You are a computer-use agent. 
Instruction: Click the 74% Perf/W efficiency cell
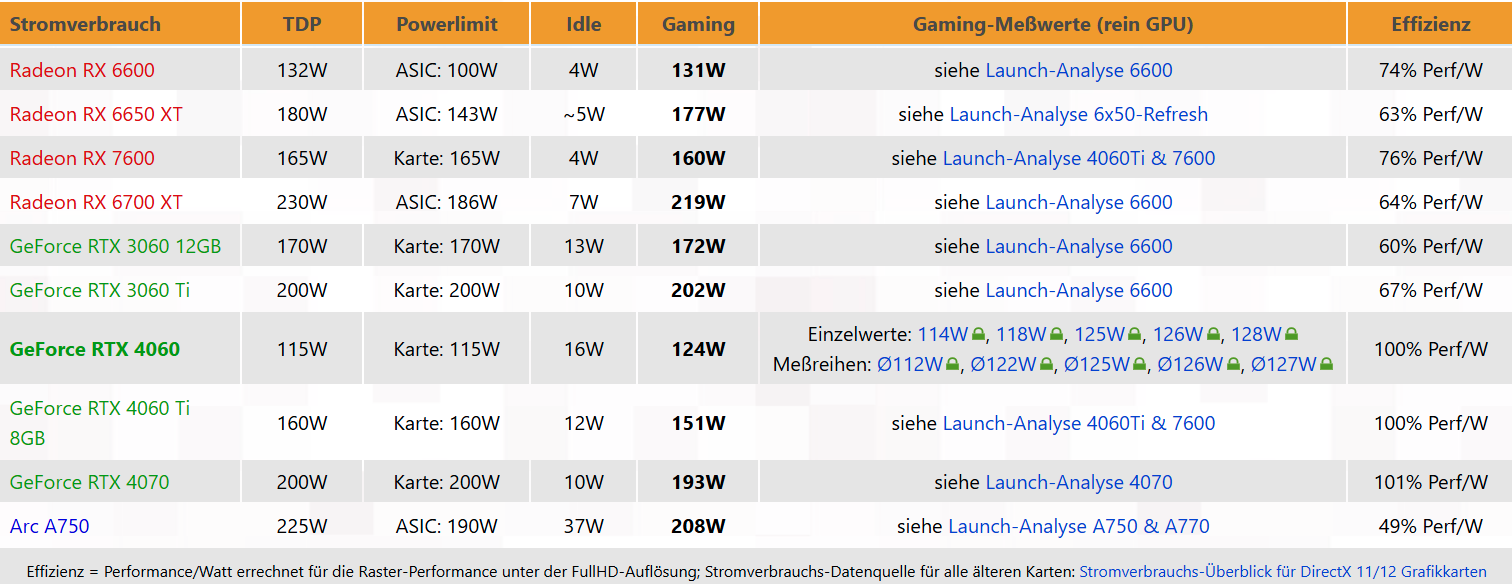tap(1431, 70)
